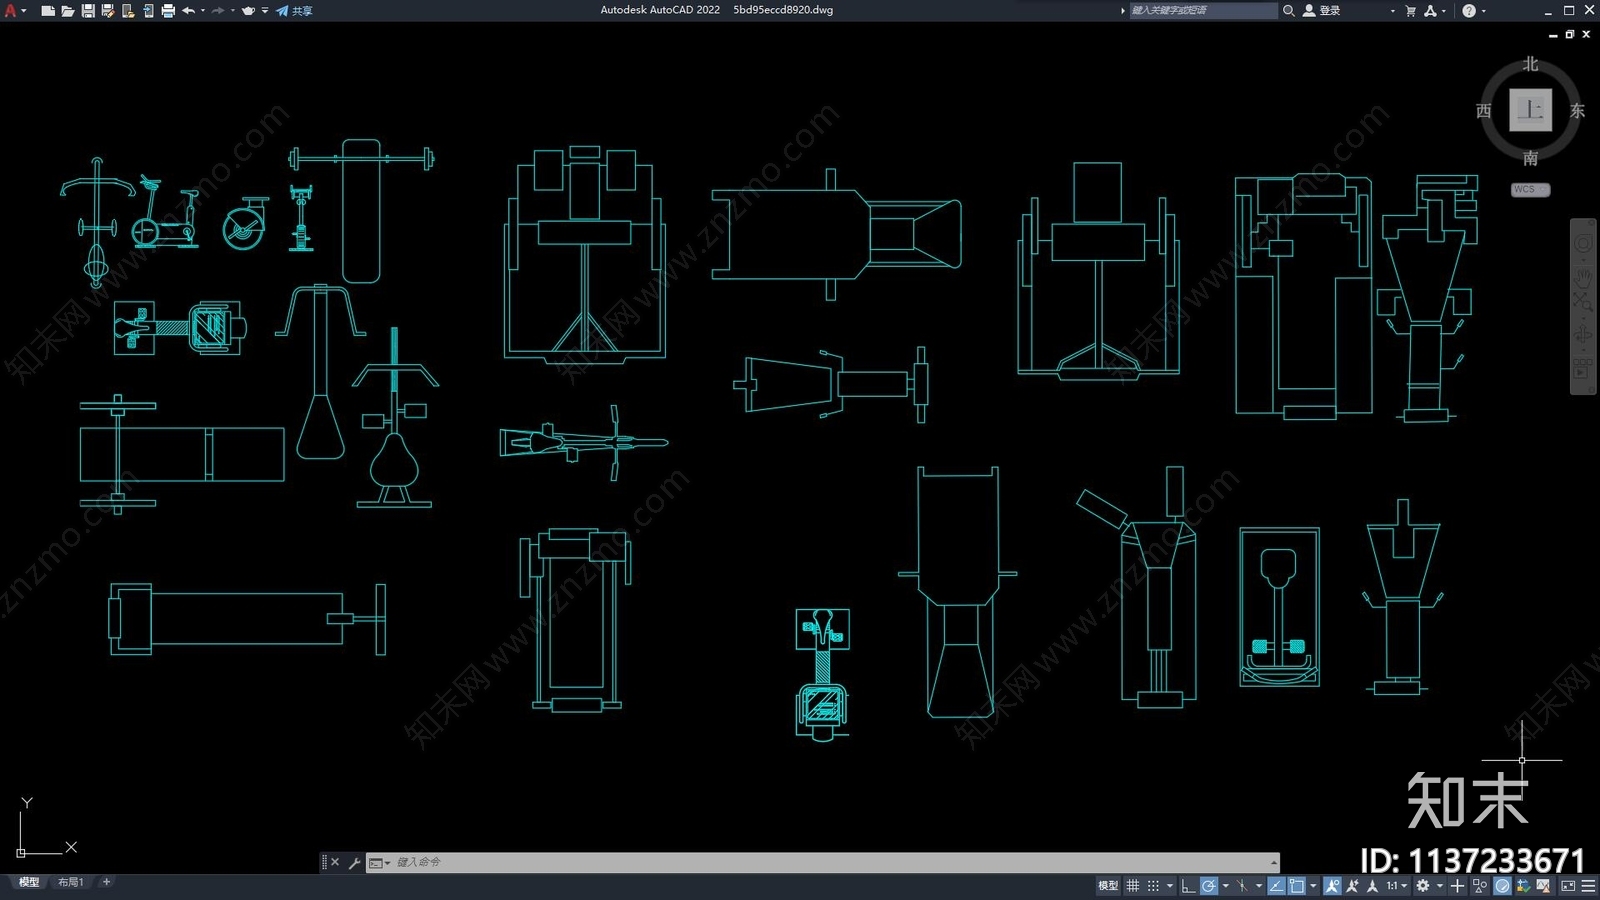Undo the last action with the arrow icon

[x=188, y=11]
